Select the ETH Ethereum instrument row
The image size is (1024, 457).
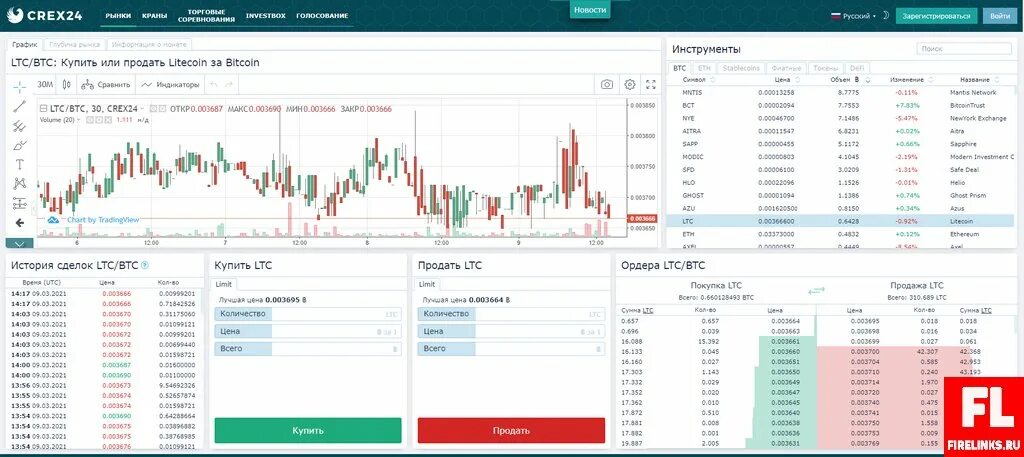[842, 234]
